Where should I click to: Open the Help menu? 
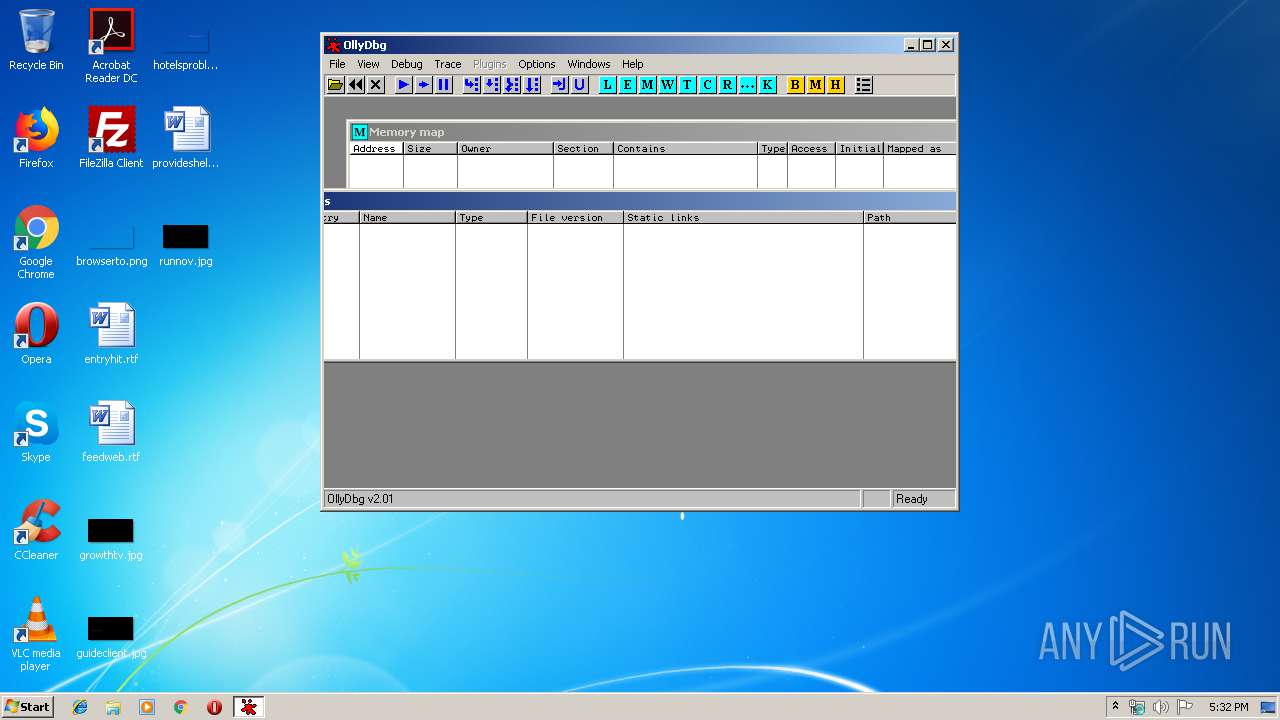click(633, 64)
